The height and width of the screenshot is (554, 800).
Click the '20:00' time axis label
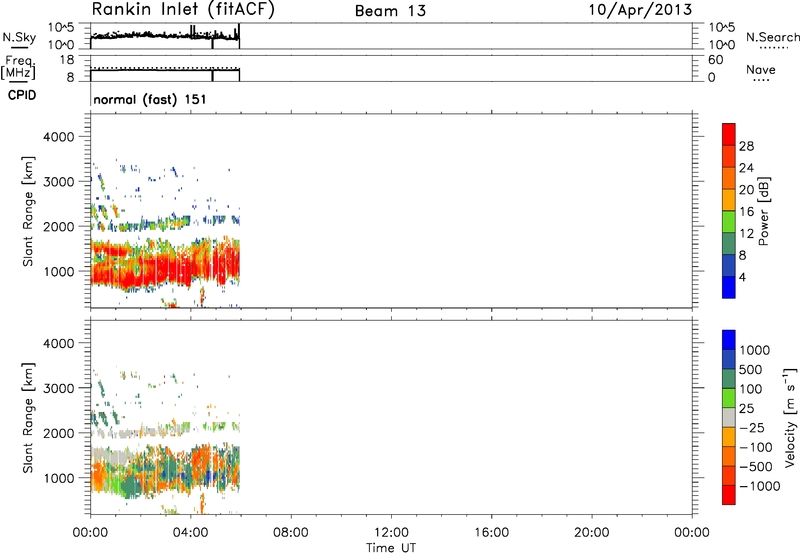pyautogui.click(x=592, y=533)
